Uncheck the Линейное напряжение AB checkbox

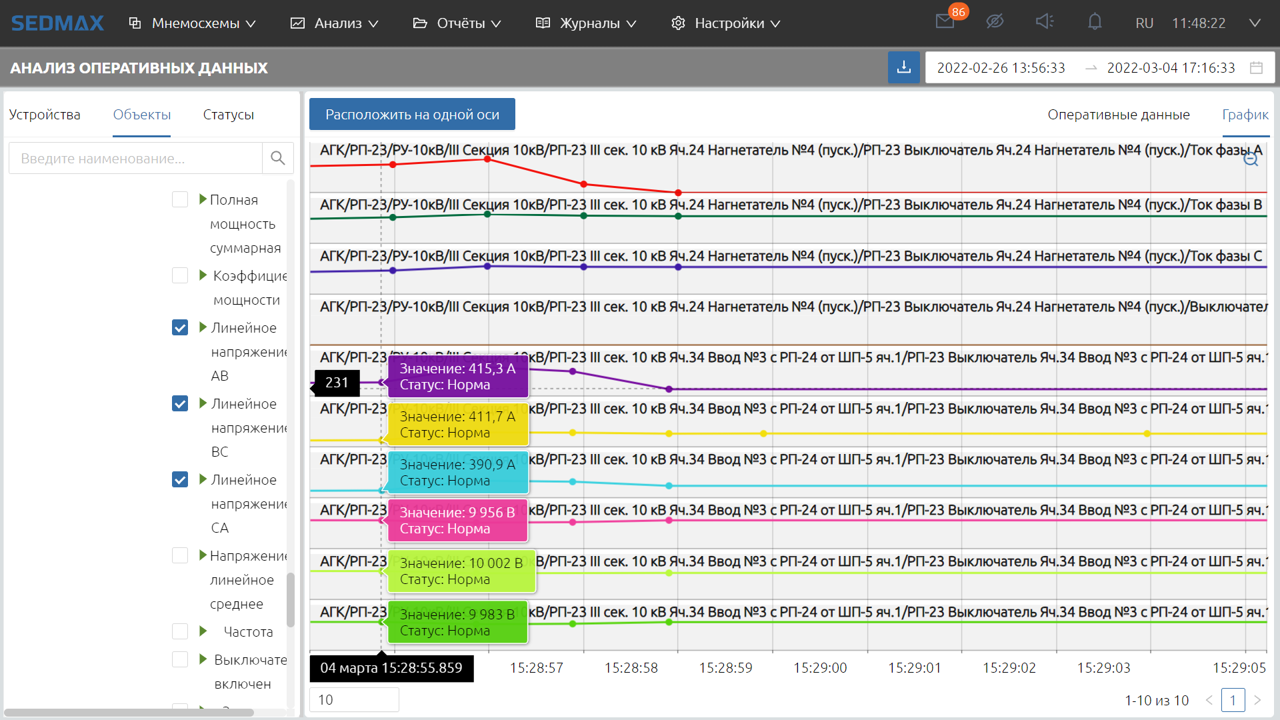click(180, 328)
